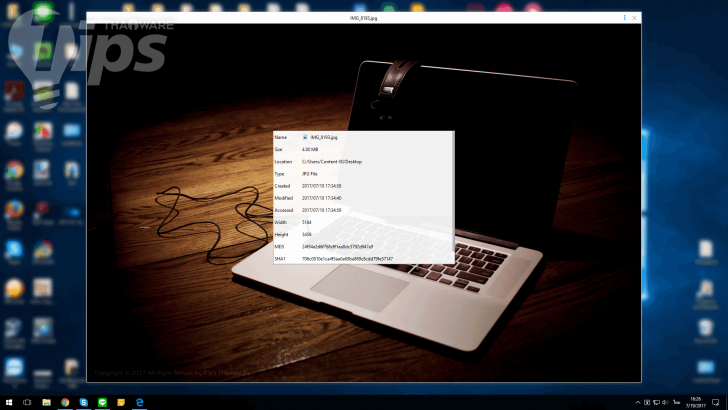
Task: Click the "MD5" label in info panel
Action: point(279,247)
